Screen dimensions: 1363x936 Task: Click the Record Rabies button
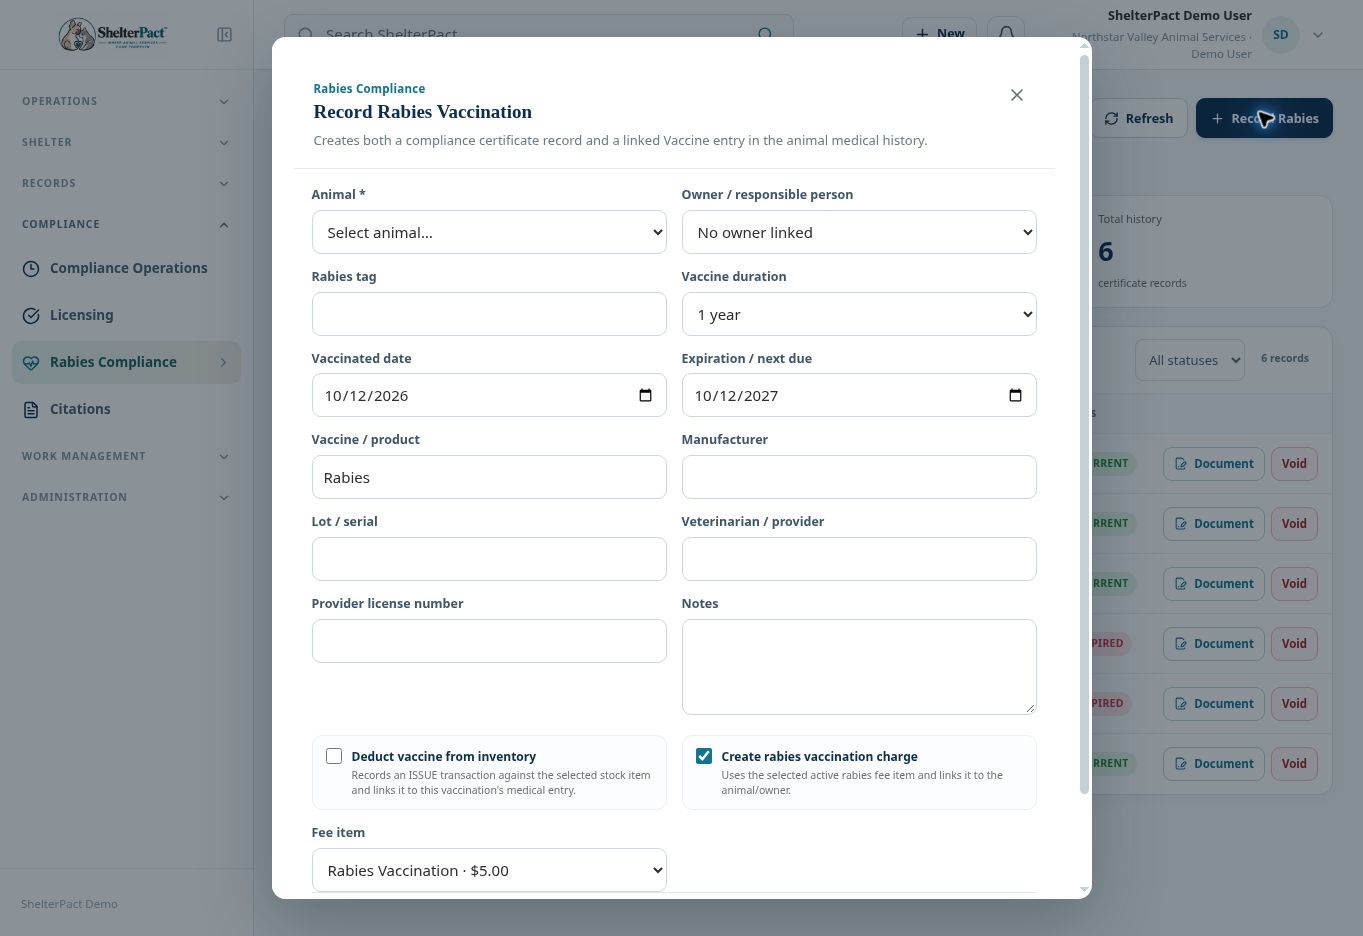(x=1264, y=118)
